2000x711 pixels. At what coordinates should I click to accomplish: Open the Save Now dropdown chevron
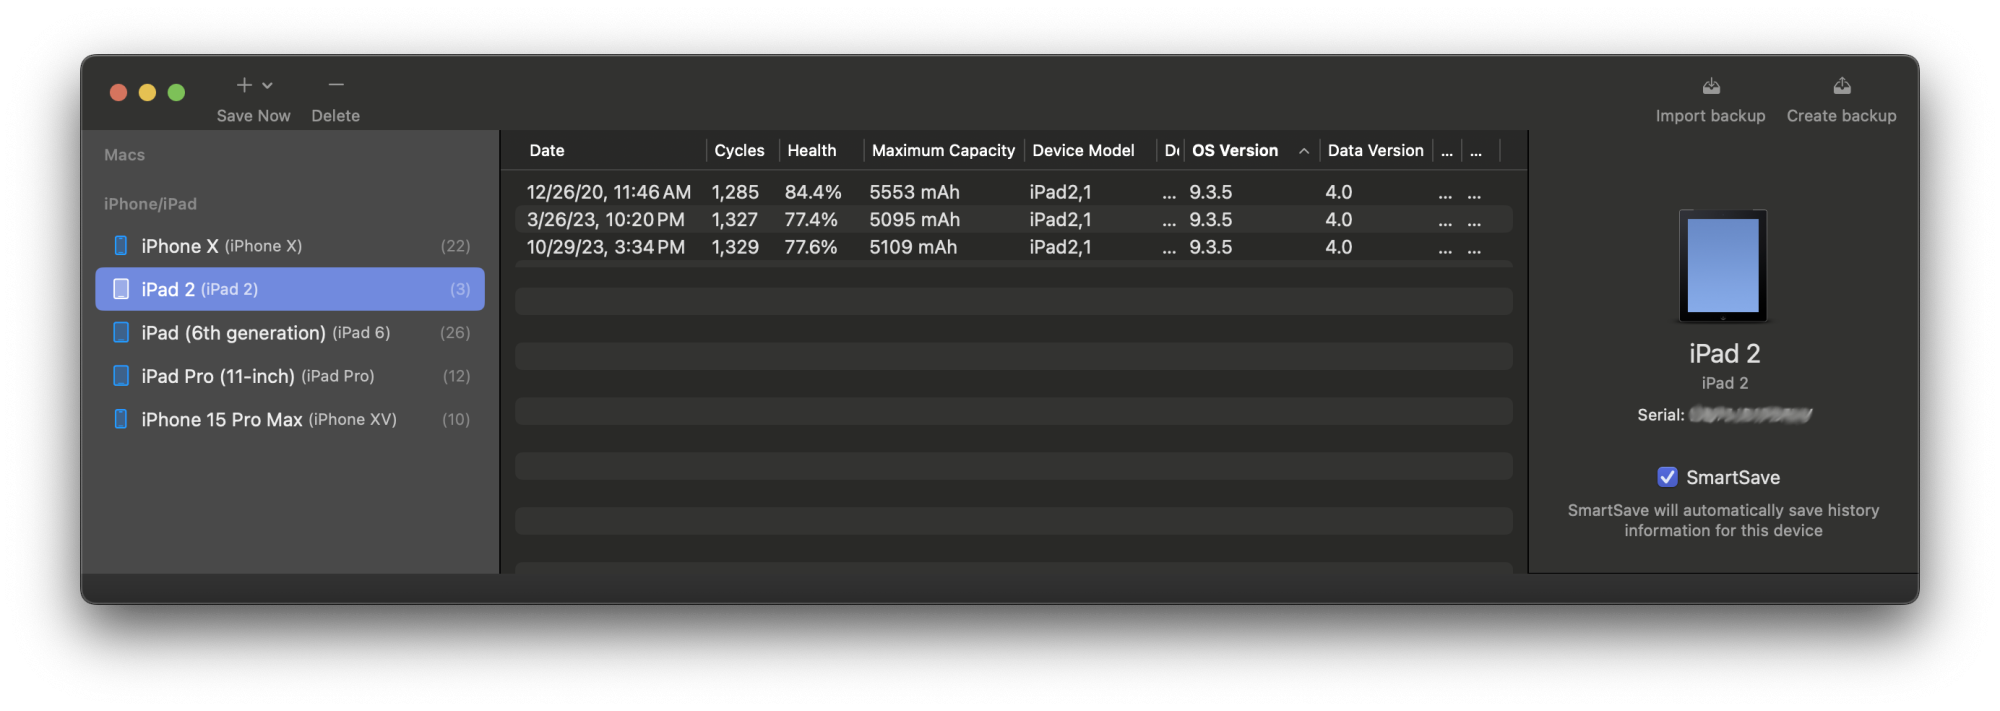click(x=267, y=86)
